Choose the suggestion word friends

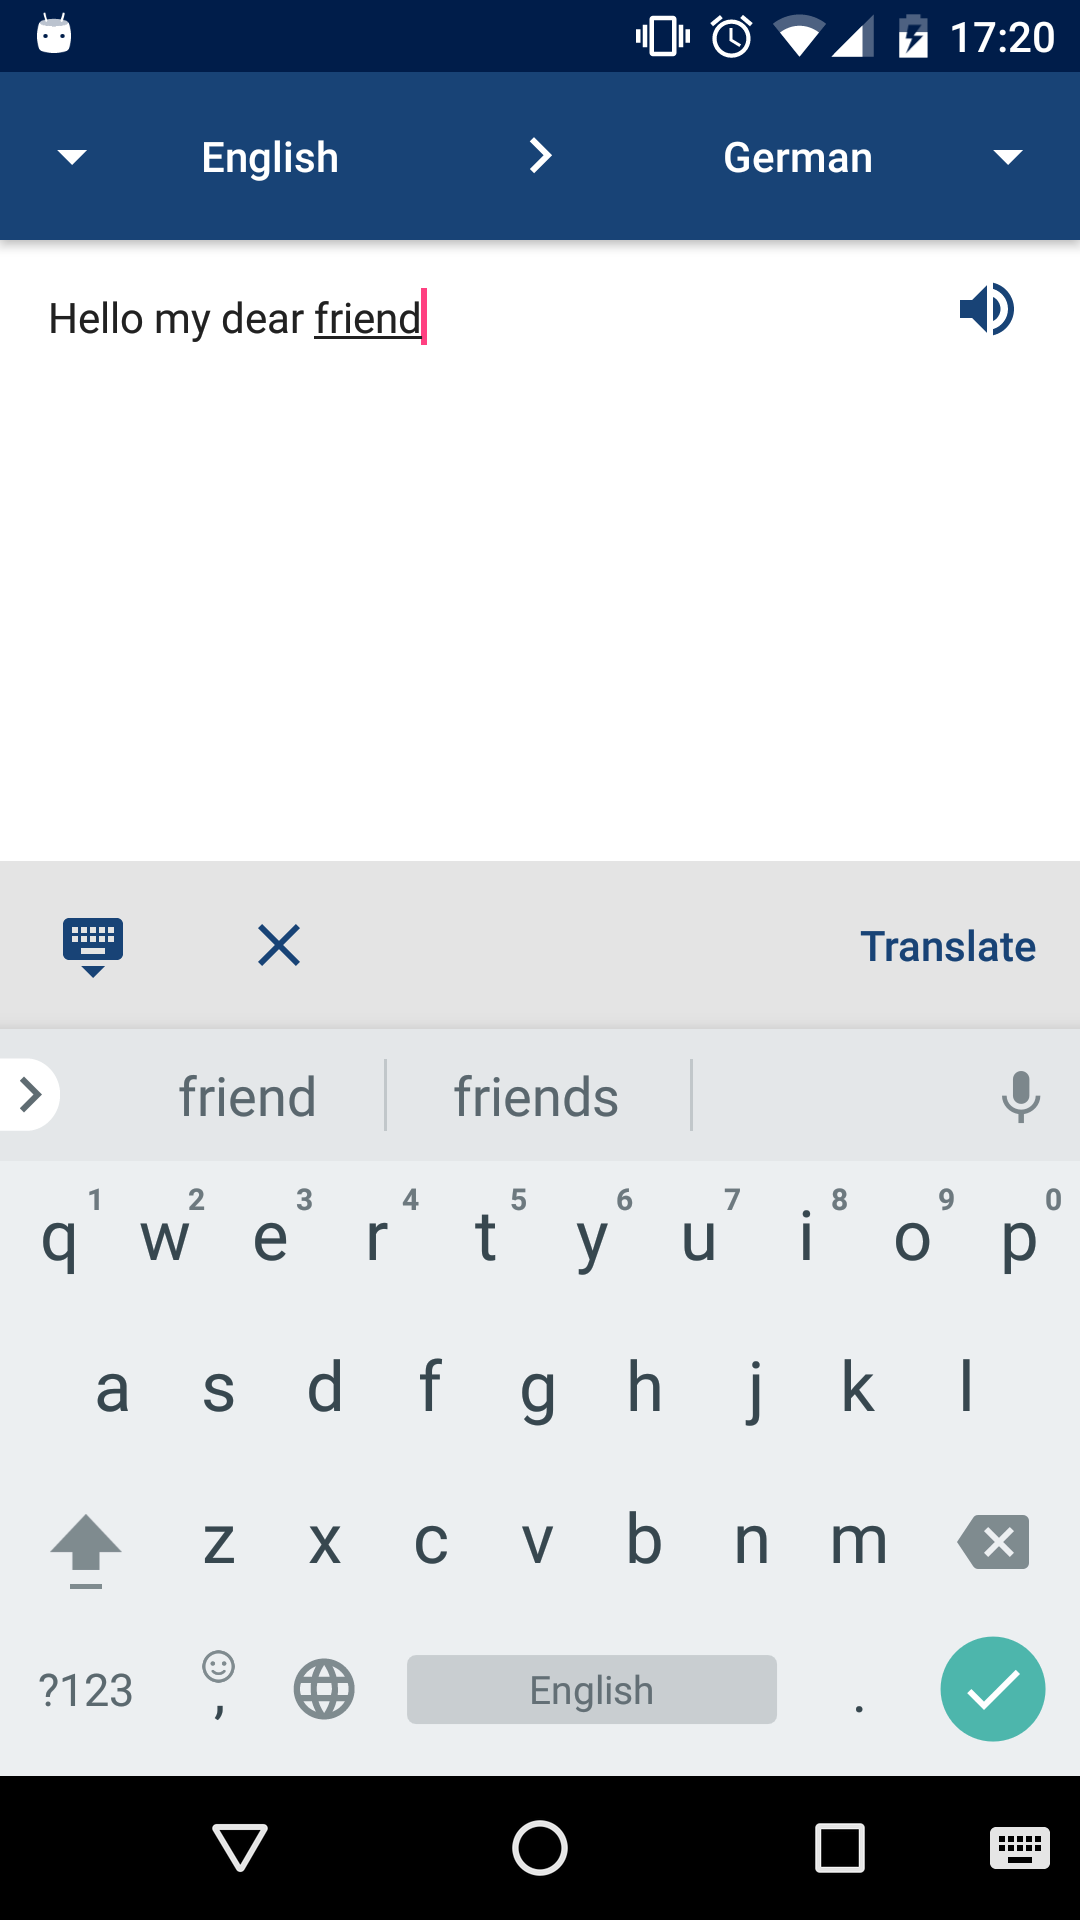pos(536,1095)
